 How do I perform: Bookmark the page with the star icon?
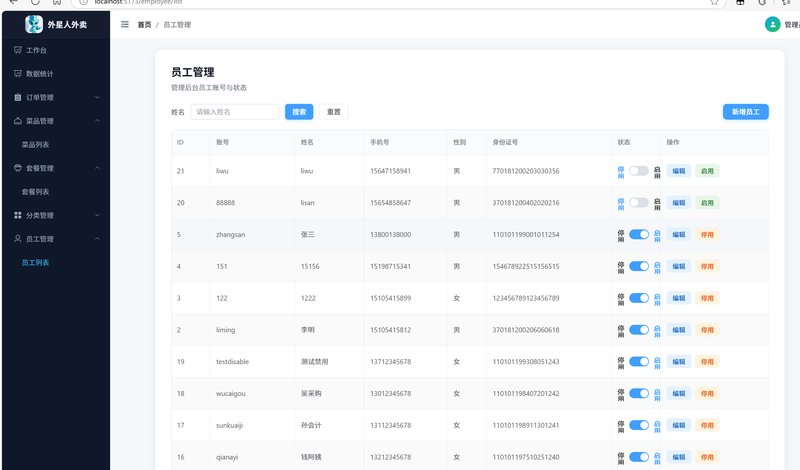pyautogui.click(x=714, y=2)
